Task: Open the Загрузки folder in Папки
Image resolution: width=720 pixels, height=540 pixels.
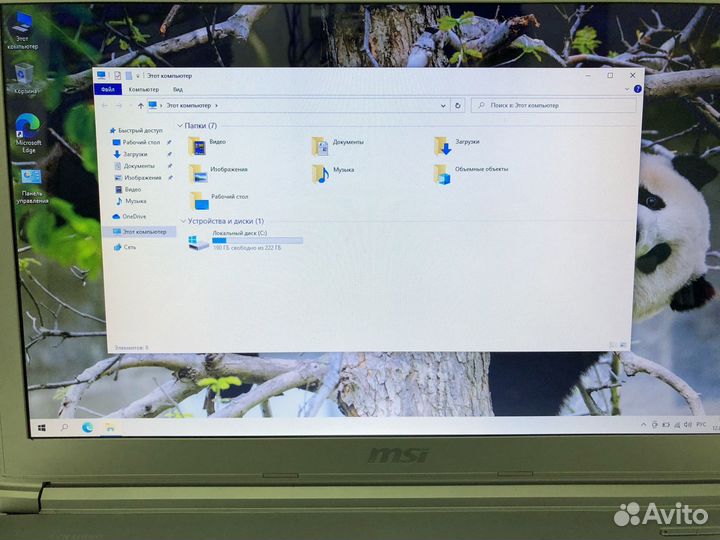Action: pyautogui.click(x=457, y=146)
